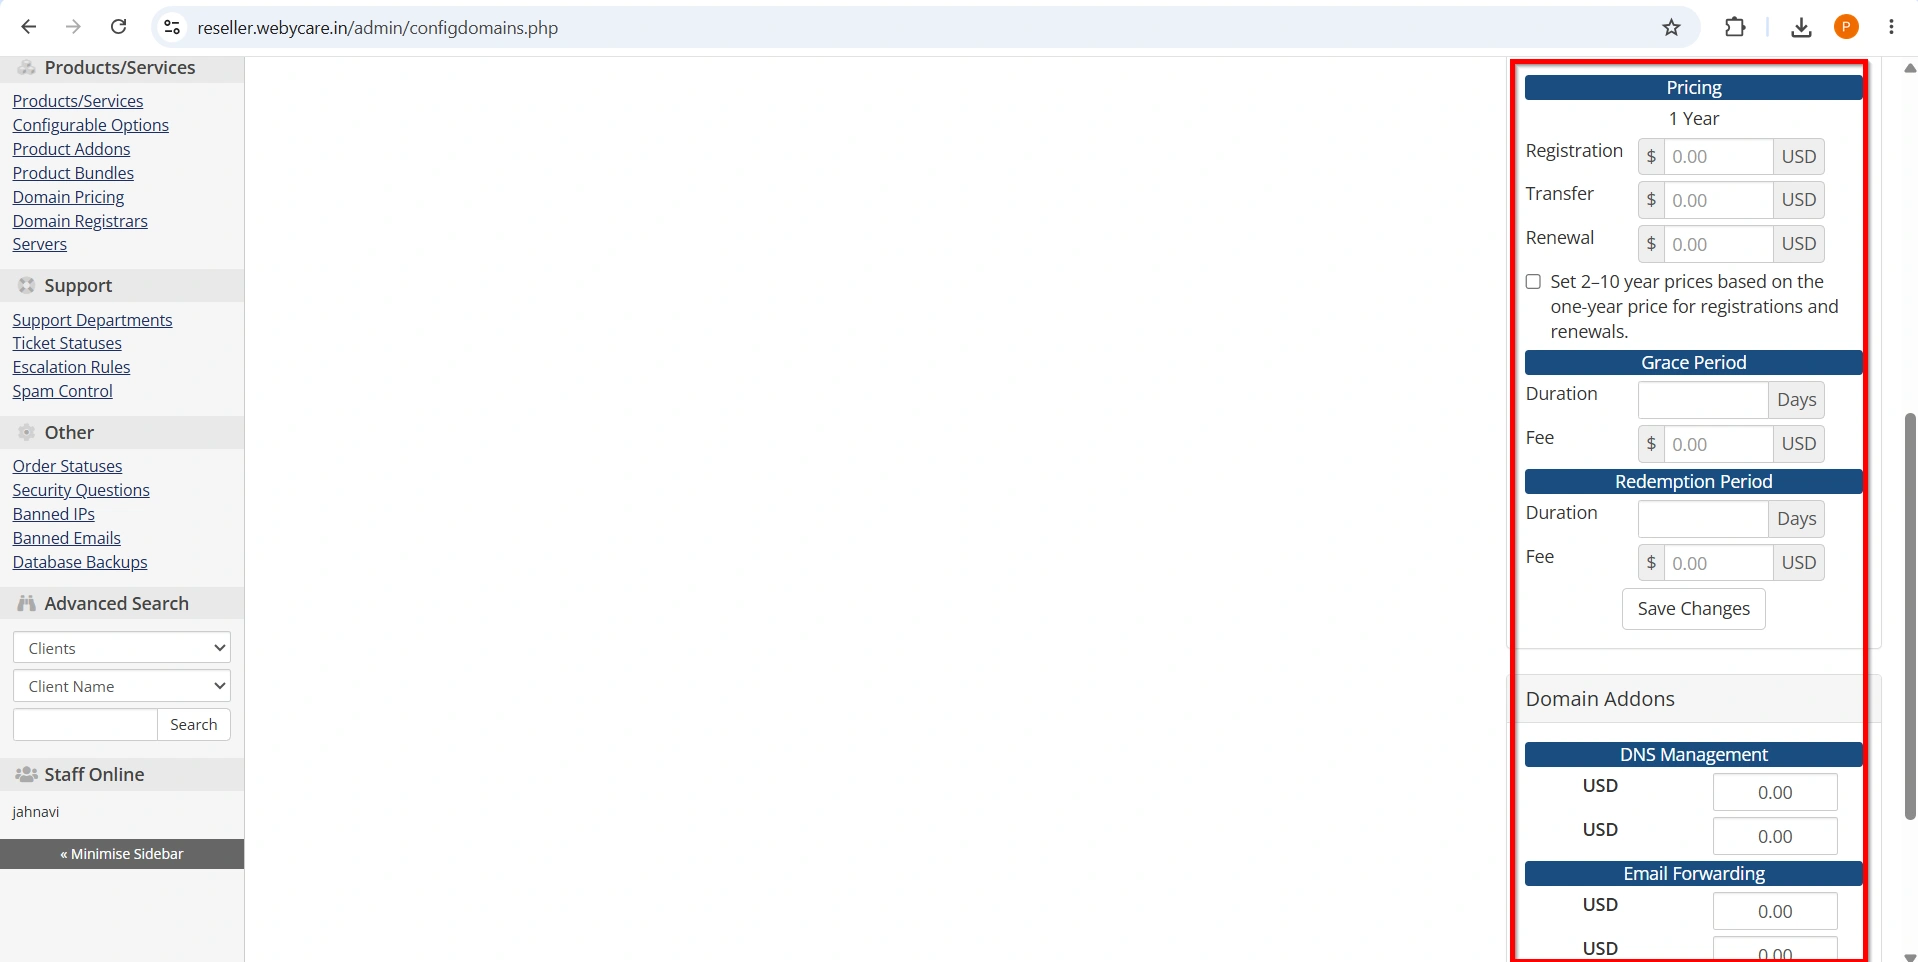
Task: Click the Grace Period header bar
Action: click(1693, 363)
